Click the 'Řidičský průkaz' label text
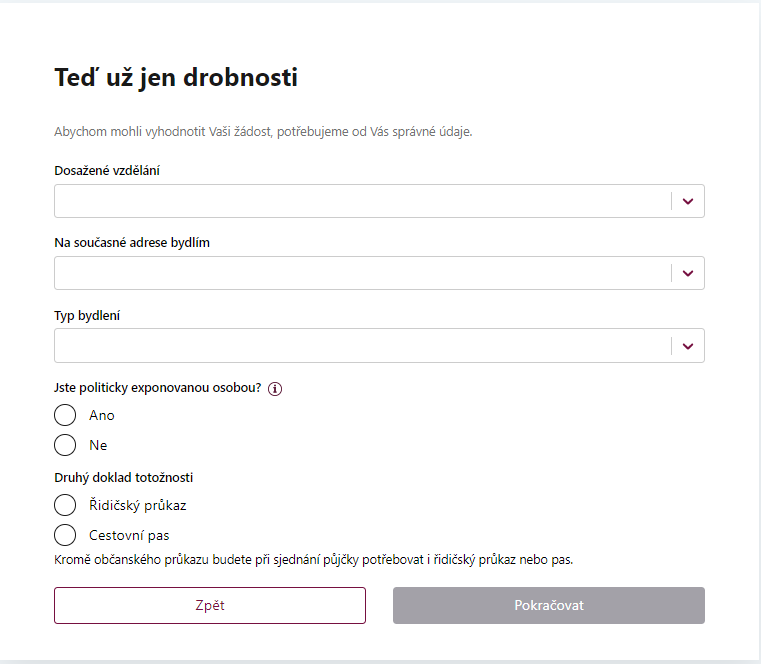The image size is (761, 664). (137, 506)
